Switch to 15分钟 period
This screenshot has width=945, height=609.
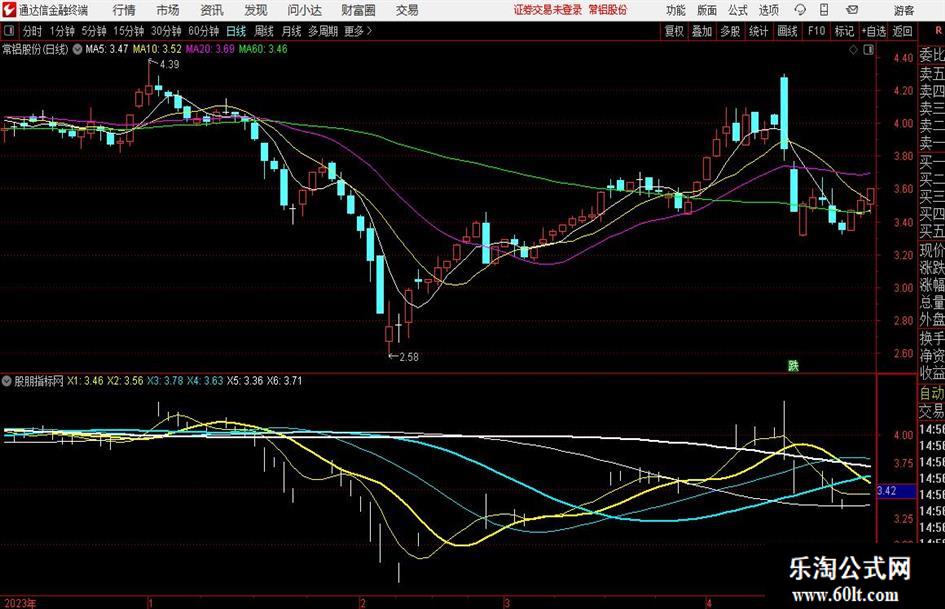129,31
